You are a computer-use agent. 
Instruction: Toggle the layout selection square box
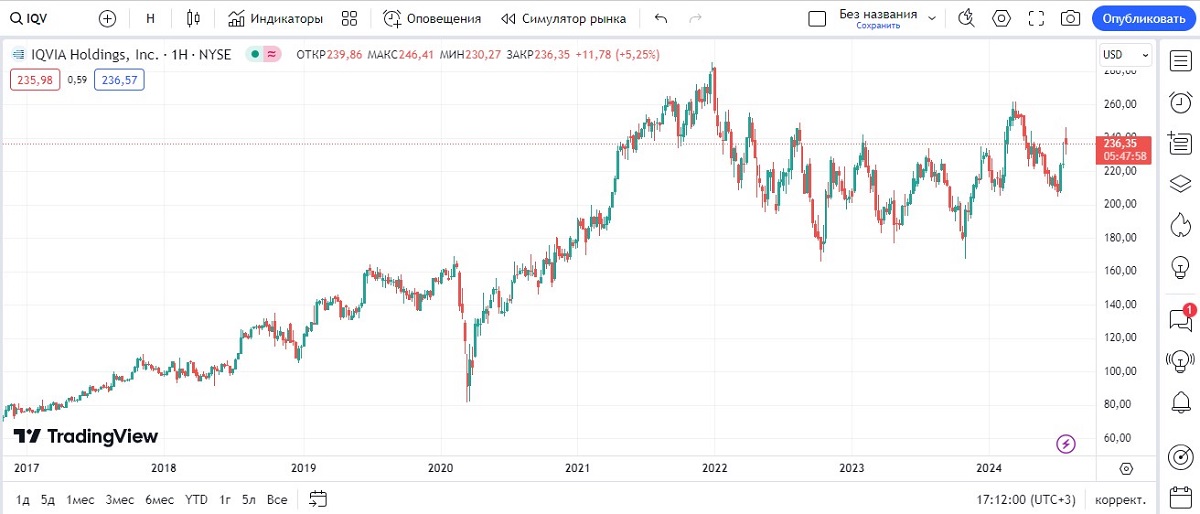(x=817, y=18)
